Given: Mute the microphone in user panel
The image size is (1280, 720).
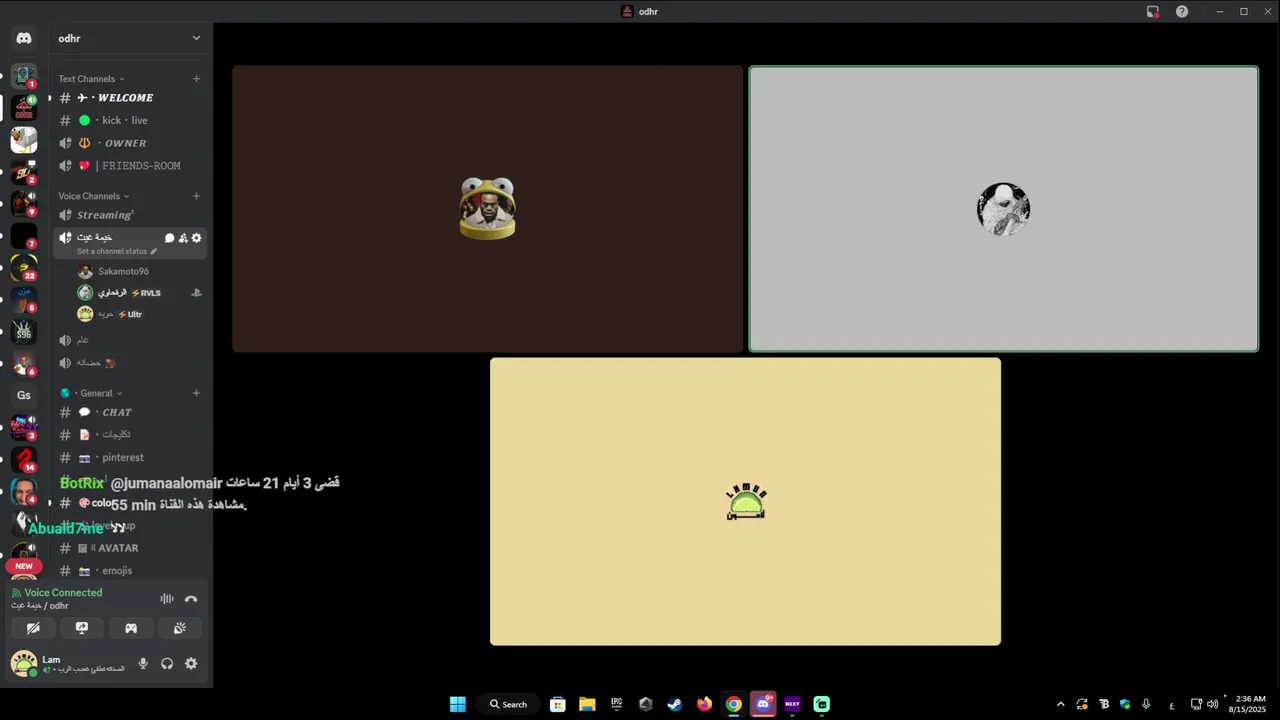Looking at the screenshot, I should click(x=143, y=663).
